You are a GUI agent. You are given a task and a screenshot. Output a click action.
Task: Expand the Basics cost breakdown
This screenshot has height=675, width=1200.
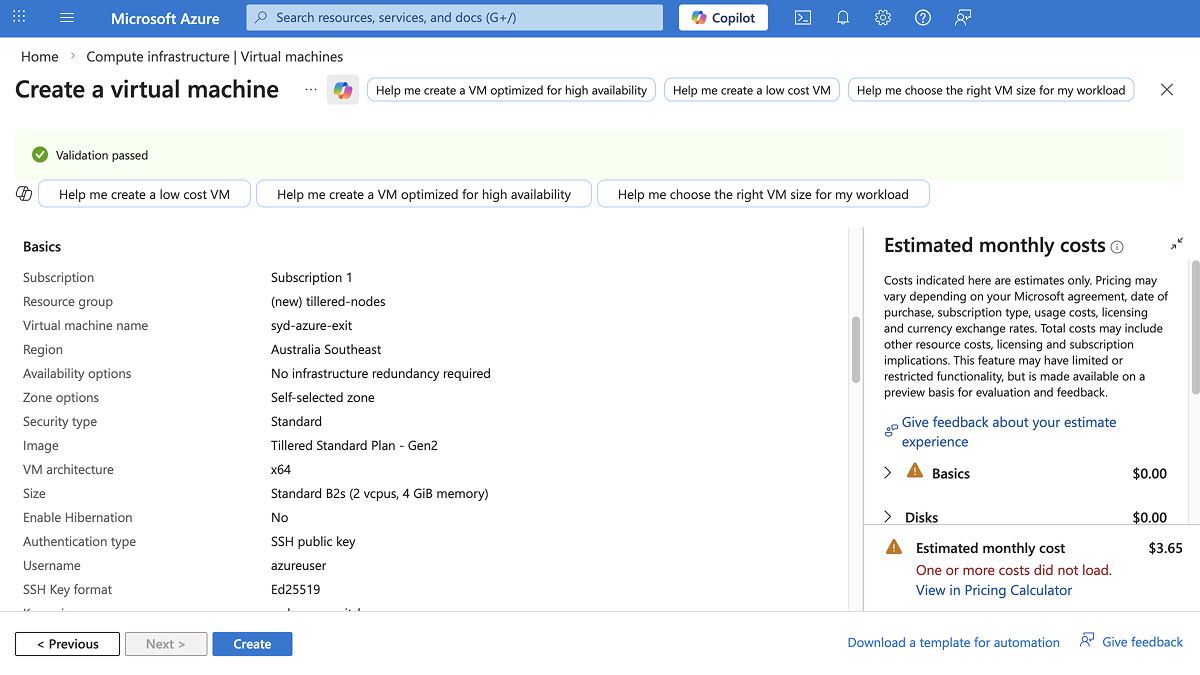887,473
